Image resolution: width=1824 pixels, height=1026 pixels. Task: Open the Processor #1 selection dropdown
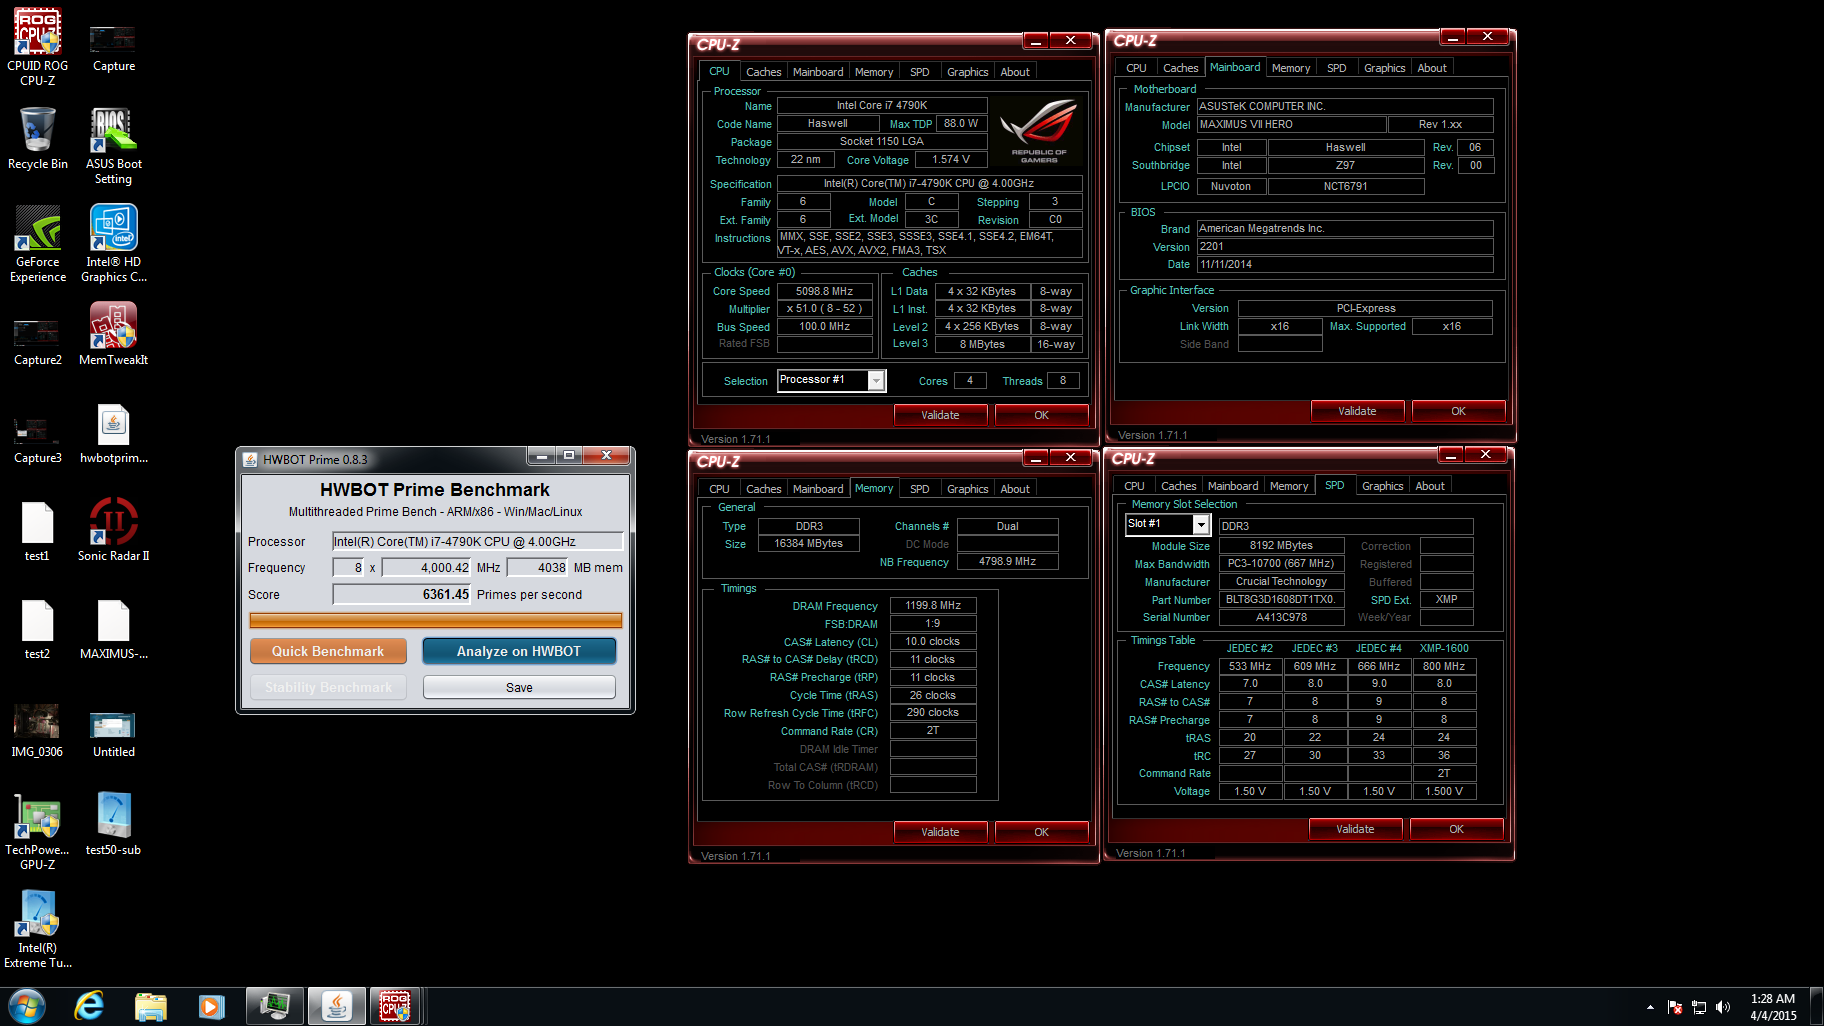(831, 380)
